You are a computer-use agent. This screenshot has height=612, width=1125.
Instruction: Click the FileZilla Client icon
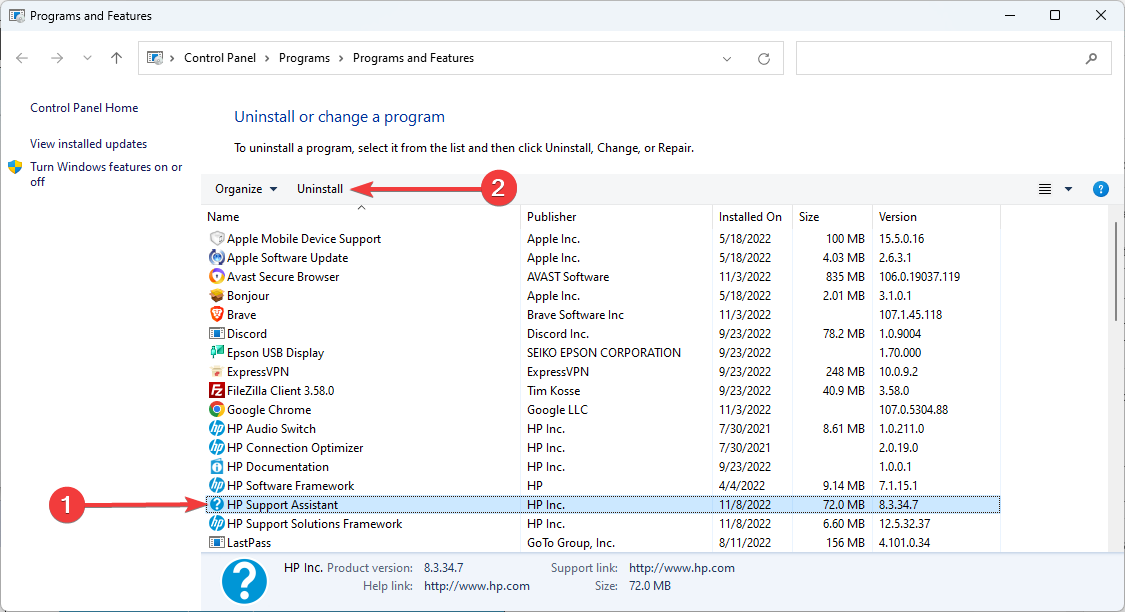tap(217, 391)
